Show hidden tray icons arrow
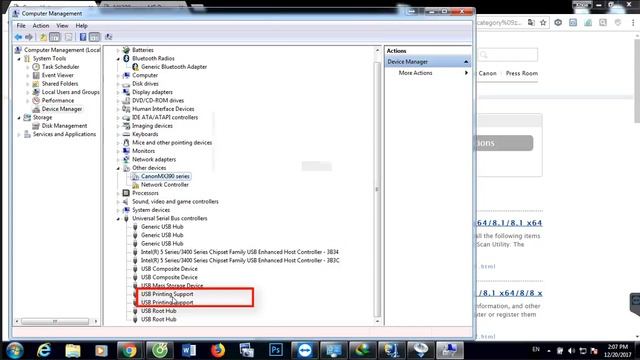This screenshot has height=360, width=640. (x=549, y=351)
